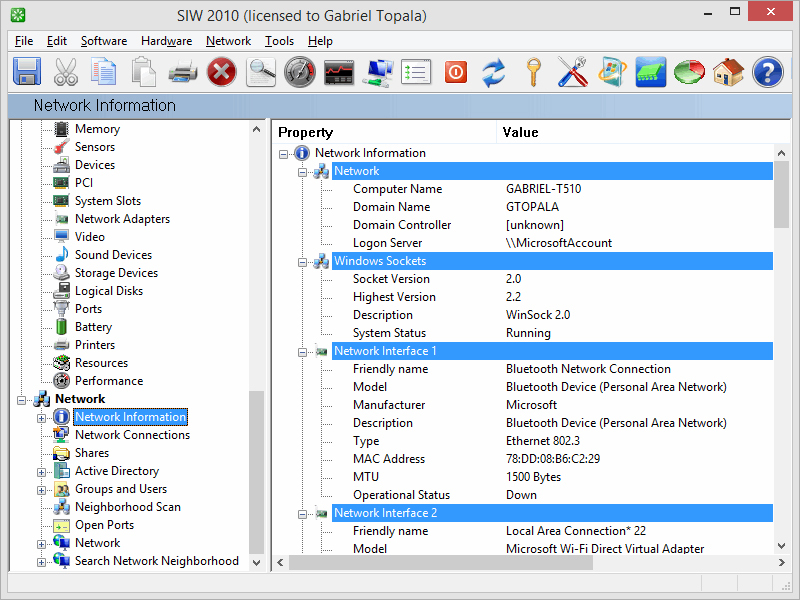Image resolution: width=800 pixels, height=600 pixels.
Task: Select Network Adapters in the tree
Action: coord(122,219)
